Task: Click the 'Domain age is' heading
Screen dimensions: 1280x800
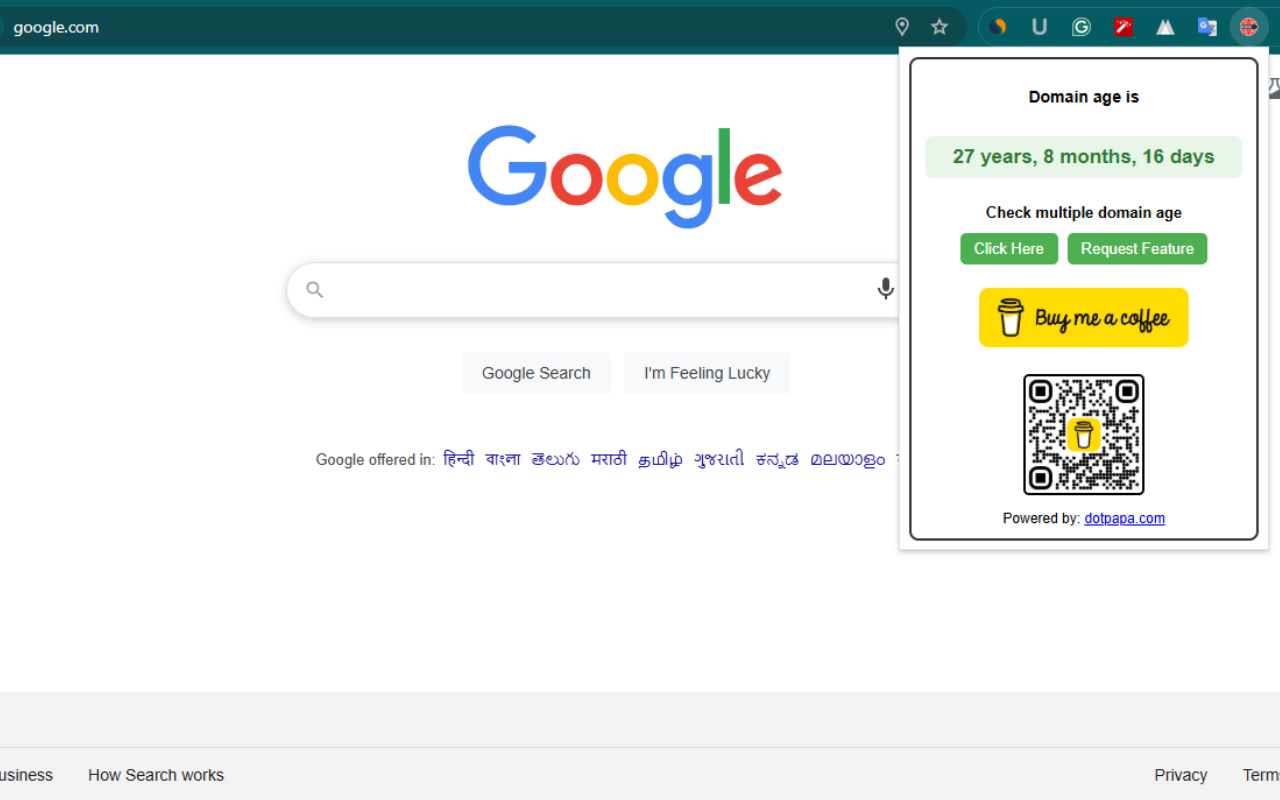Action: [x=1083, y=97]
